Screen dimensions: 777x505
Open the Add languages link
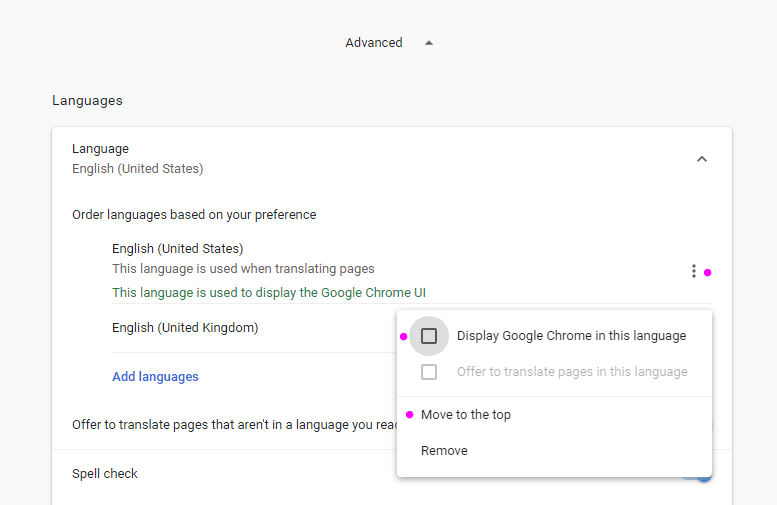[x=155, y=377]
